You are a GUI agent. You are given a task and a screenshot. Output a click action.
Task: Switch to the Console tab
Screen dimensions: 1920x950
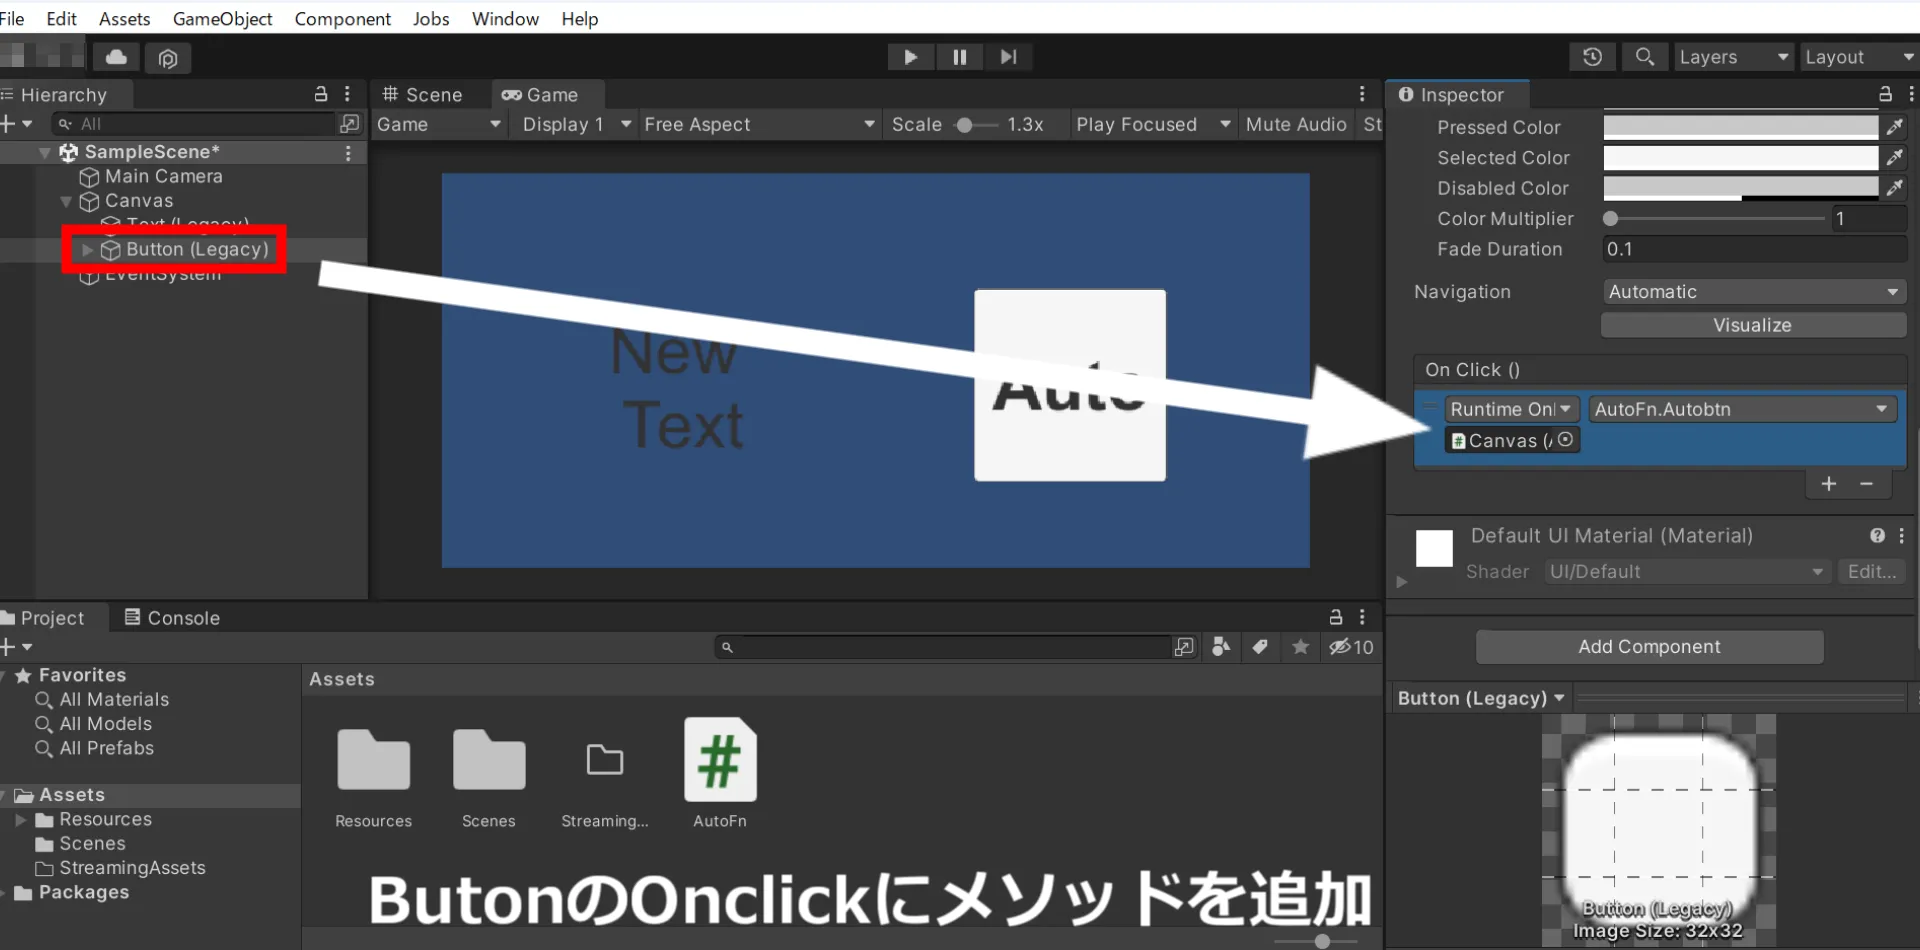click(x=172, y=617)
